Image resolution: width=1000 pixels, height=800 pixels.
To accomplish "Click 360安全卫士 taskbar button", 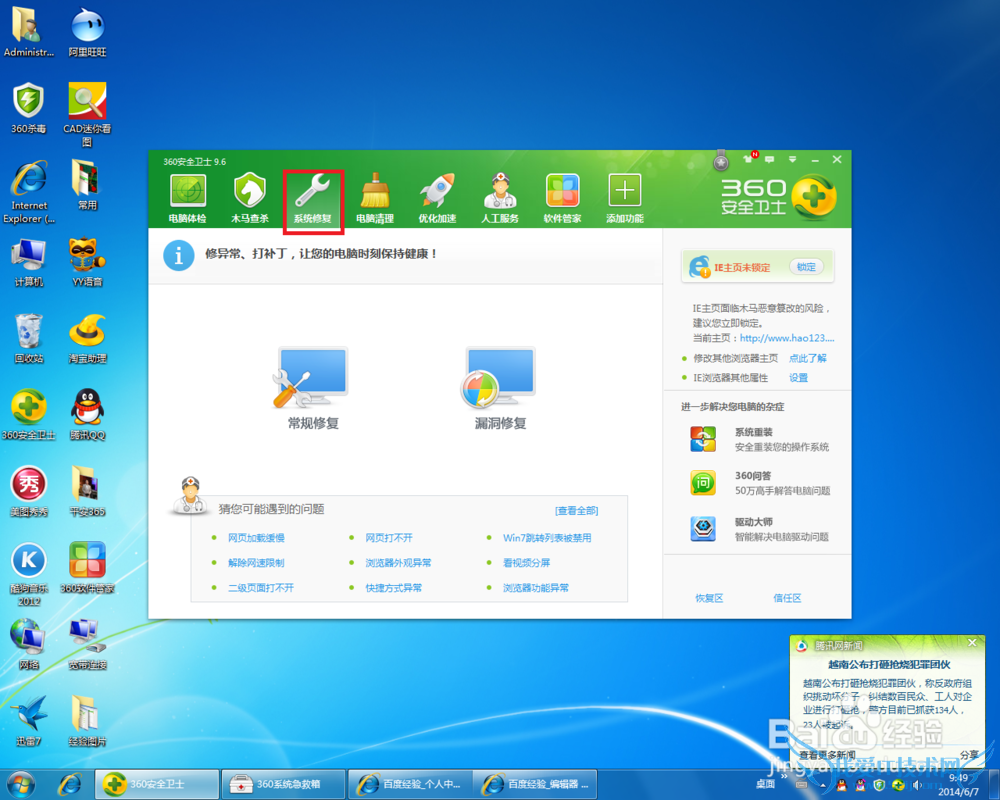I will pos(157,784).
